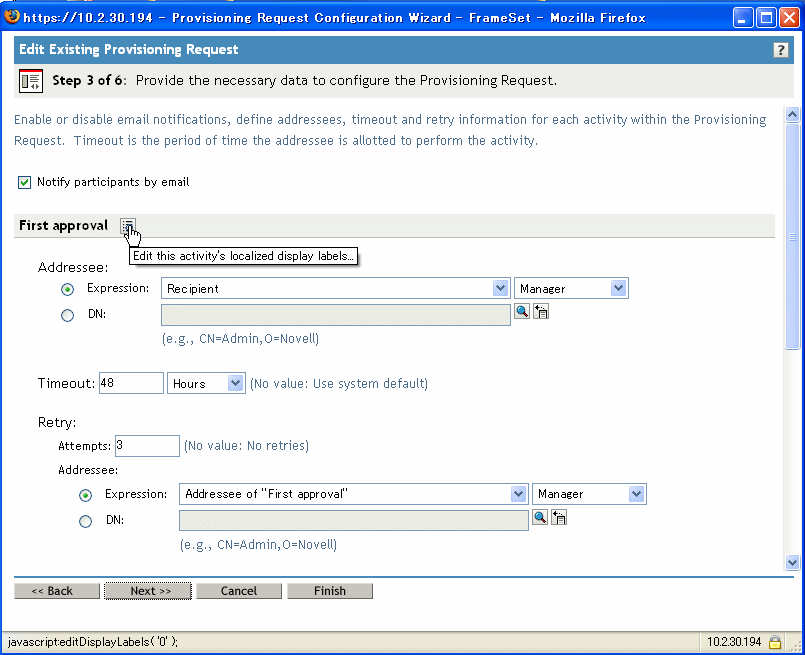This screenshot has width=805, height=655.
Task: Open the Hours timeout unit dropdown
Action: point(206,383)
